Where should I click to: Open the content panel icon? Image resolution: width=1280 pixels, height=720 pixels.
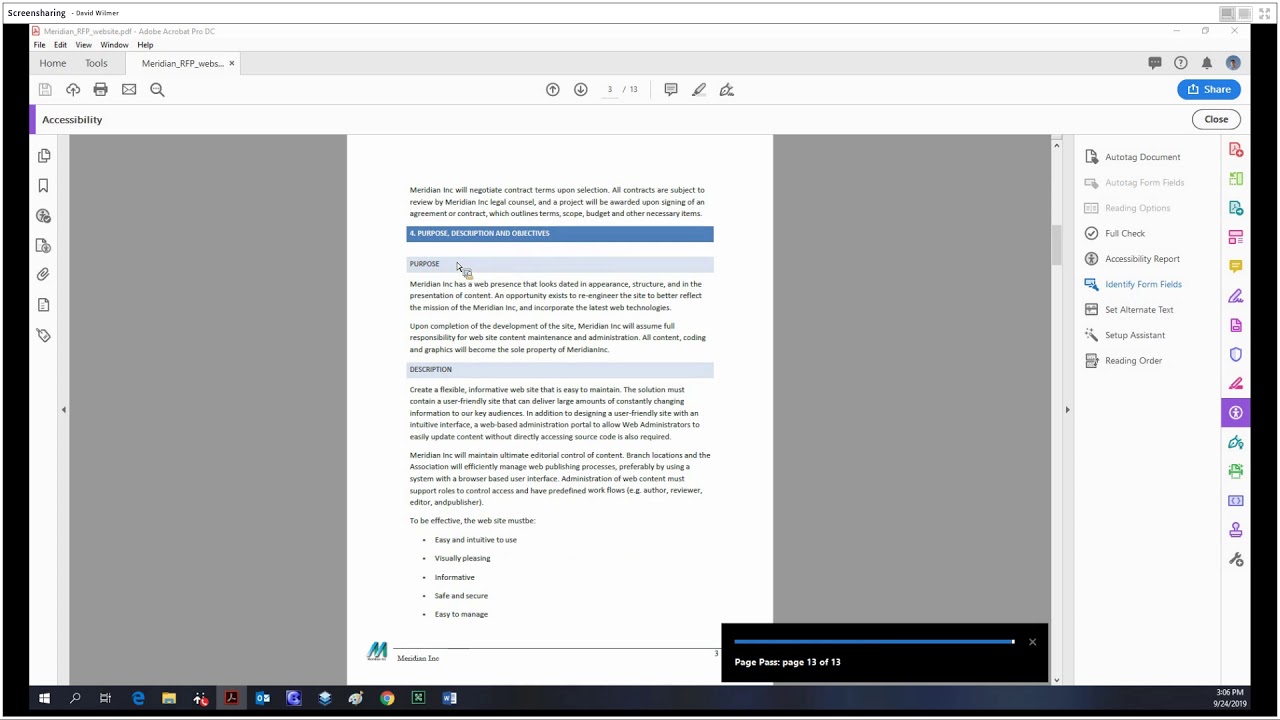click(x=44, y=305)
